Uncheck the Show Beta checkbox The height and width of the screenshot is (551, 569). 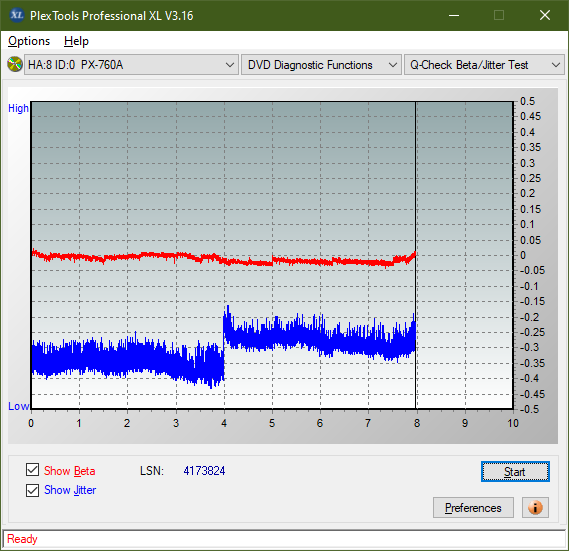(x=32, y=470)
